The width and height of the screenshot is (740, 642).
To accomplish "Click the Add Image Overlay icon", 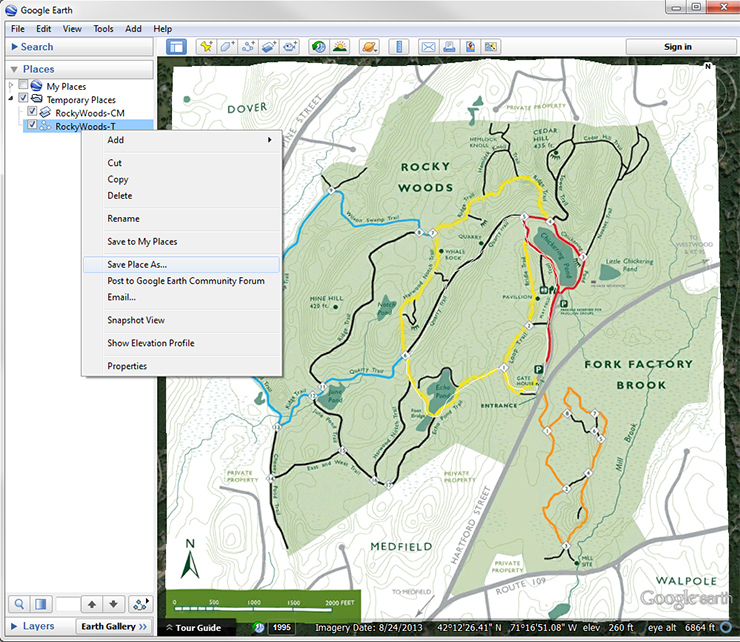I will [x=269, y=46].
